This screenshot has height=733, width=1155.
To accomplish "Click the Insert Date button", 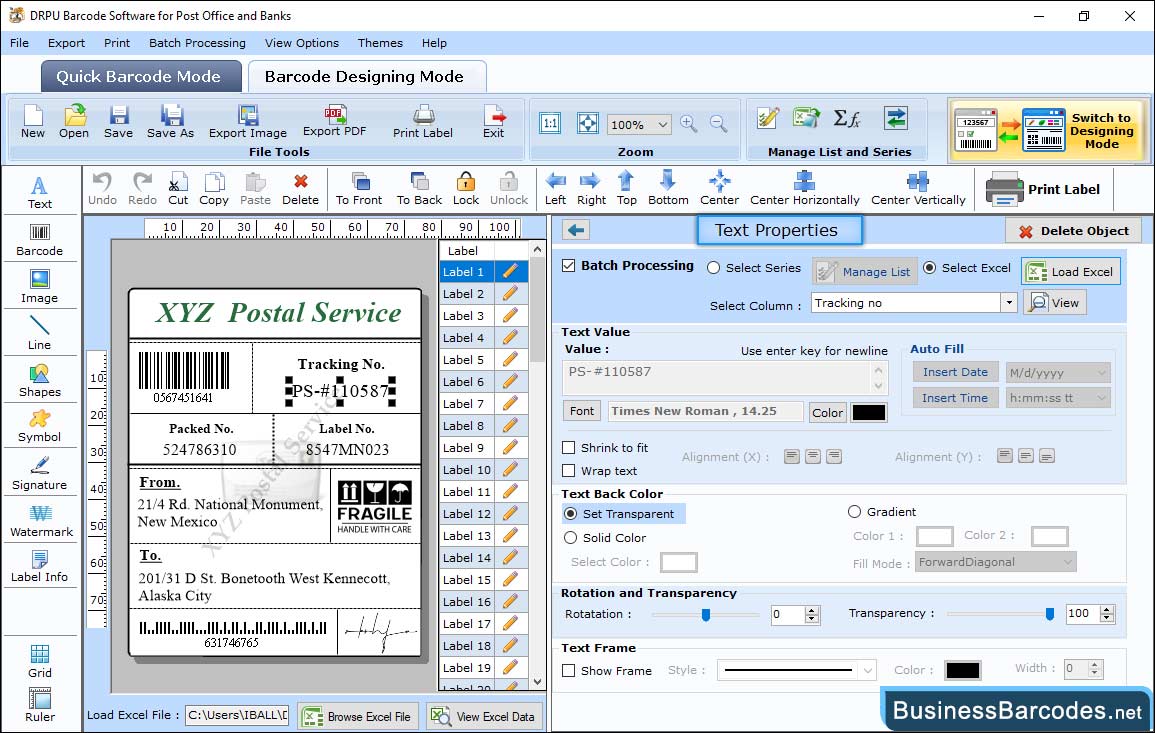I will (x=955, y=372).
